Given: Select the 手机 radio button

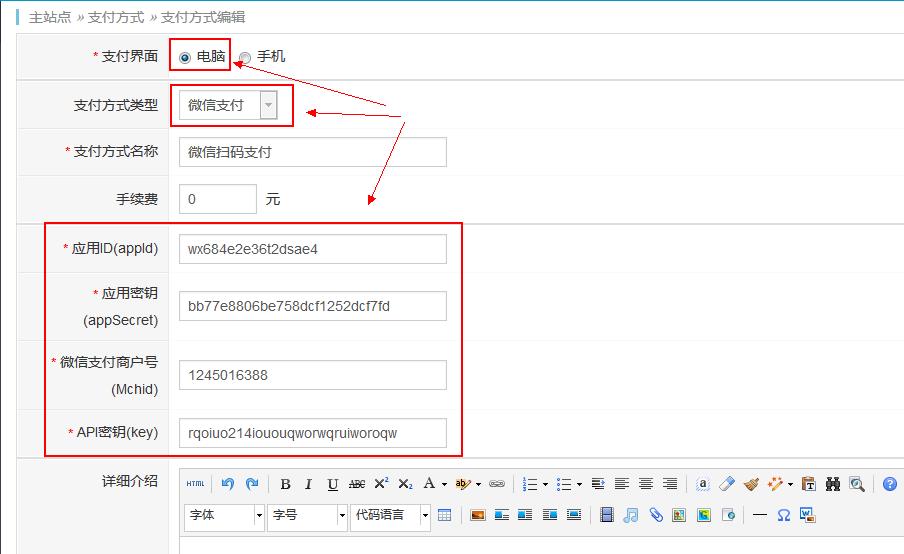Looking at the screenshot, I should click(245, 57).
